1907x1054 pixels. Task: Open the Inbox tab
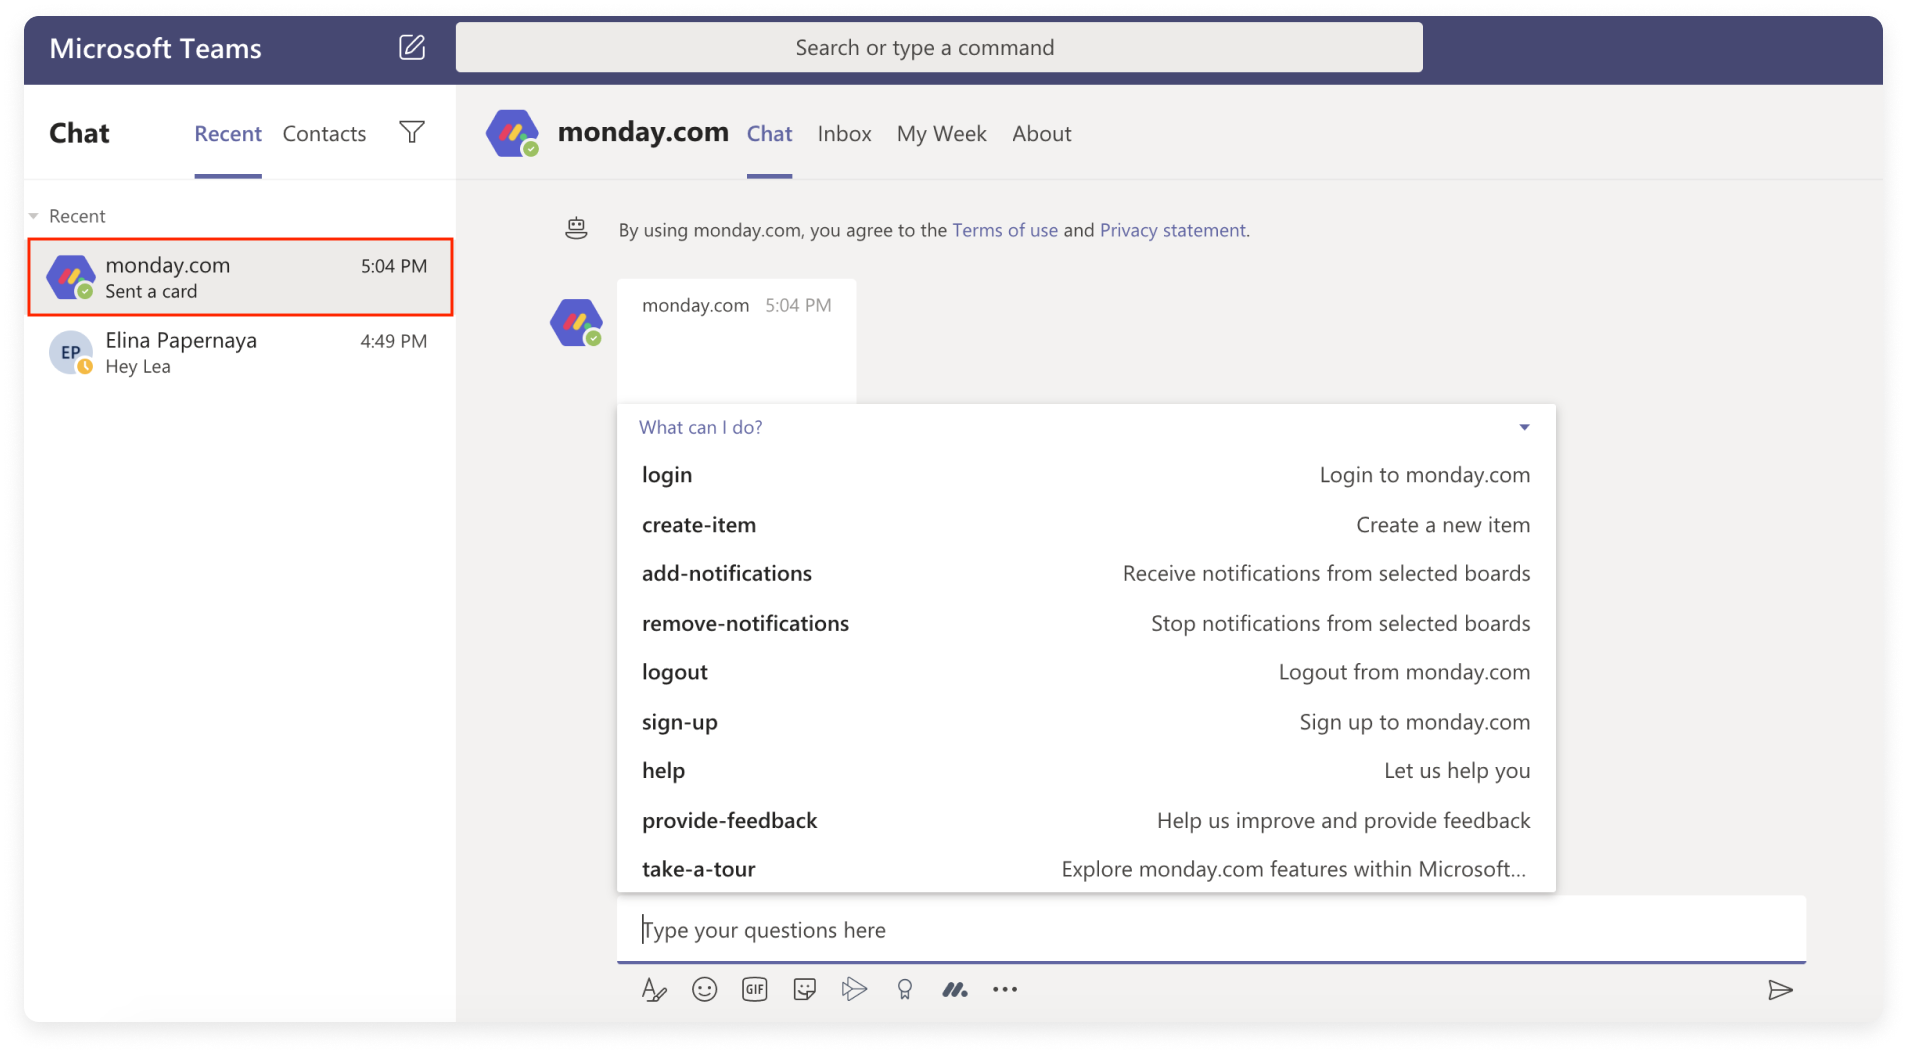pyautogui.click(x=844, y=134)
